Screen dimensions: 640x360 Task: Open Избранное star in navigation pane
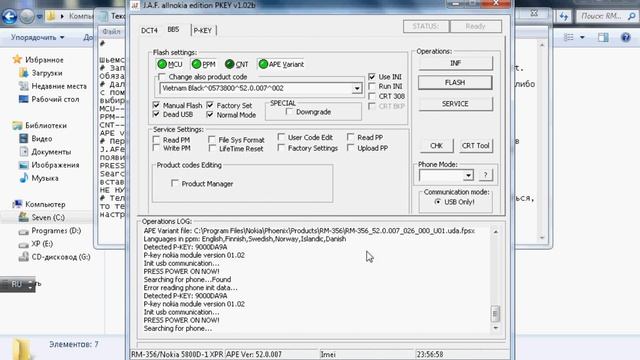tap(17, 60)
